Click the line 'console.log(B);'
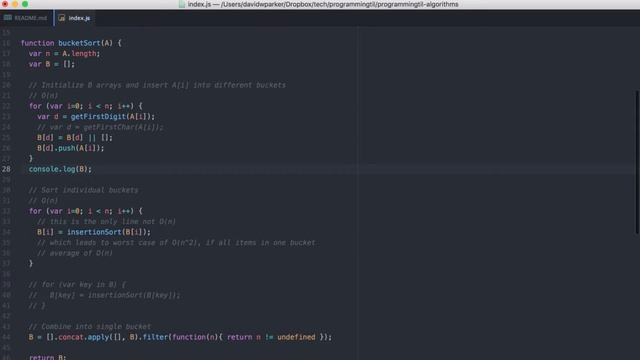This screenshot has width=640, height=360. (x=60, y=169)
